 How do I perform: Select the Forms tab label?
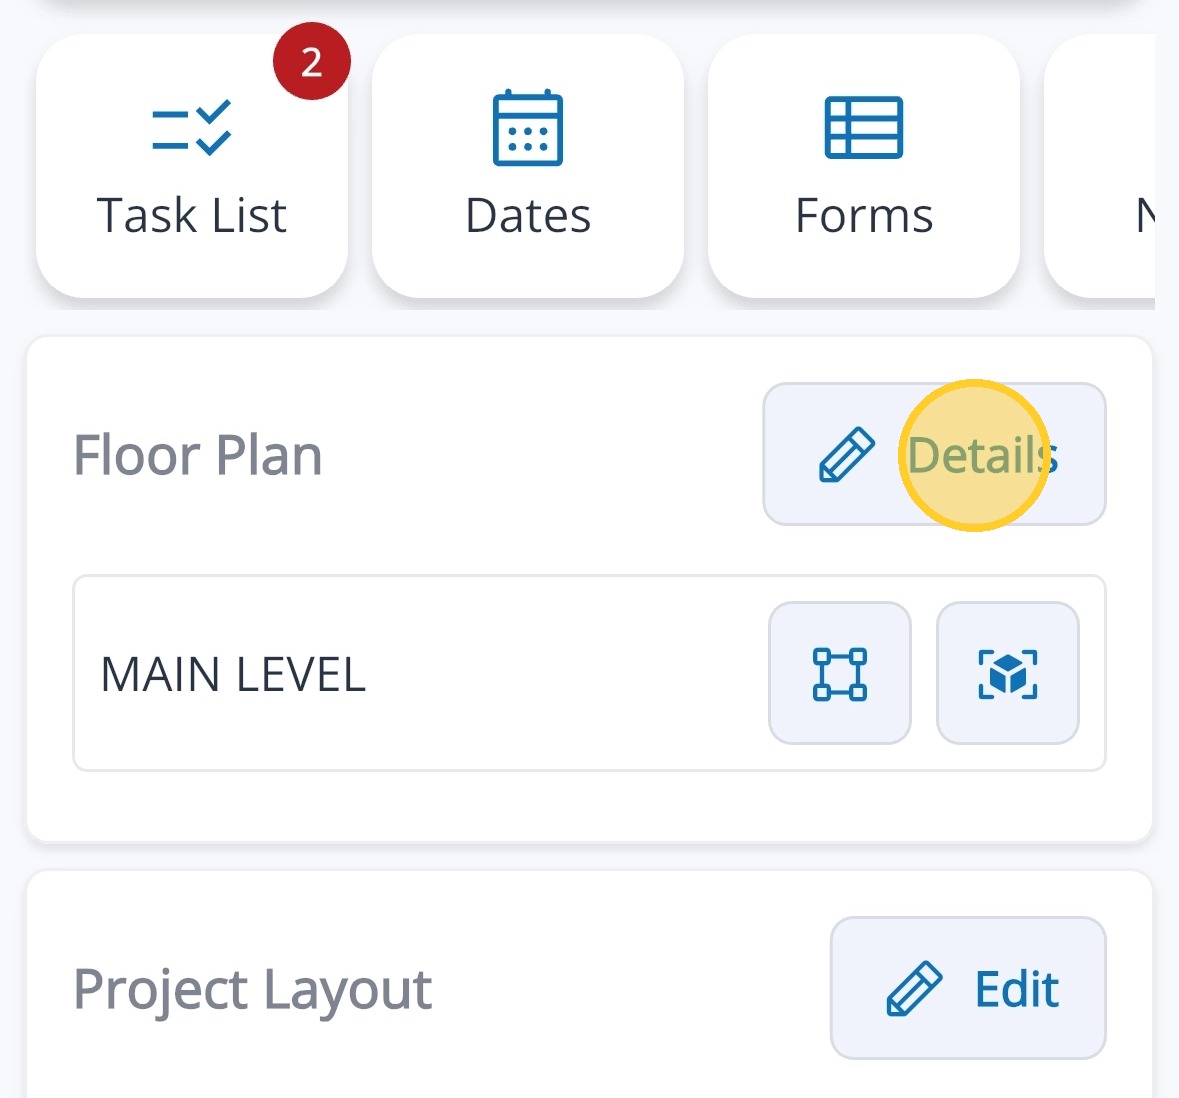click(864, 215)
